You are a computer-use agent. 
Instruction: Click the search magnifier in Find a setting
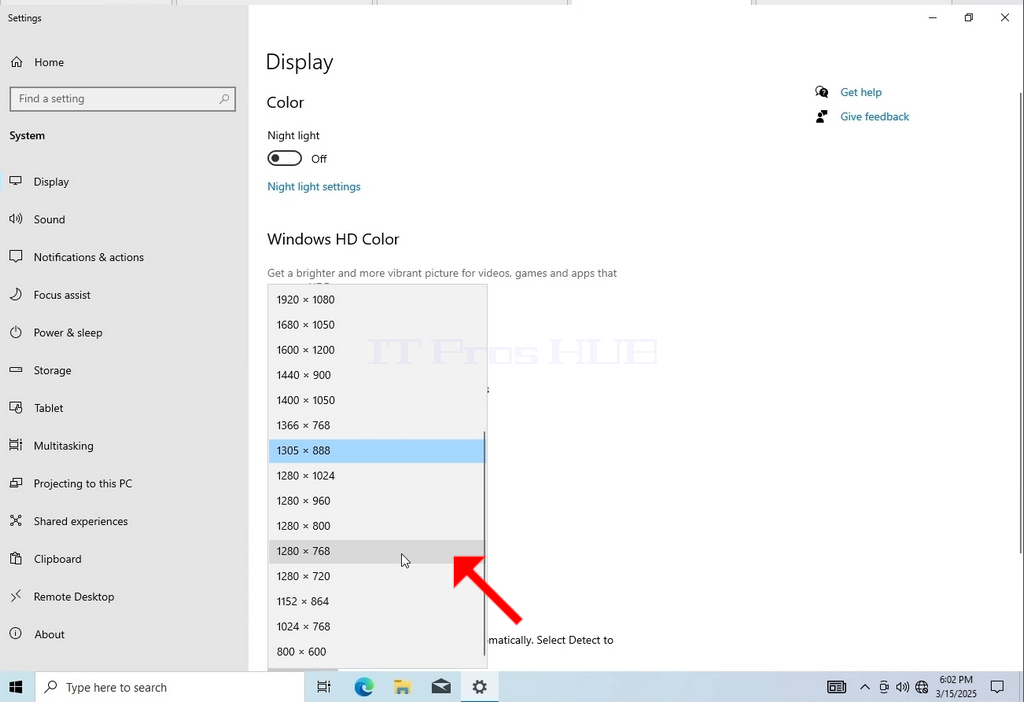pyautogui.click(x=224, y=99)
